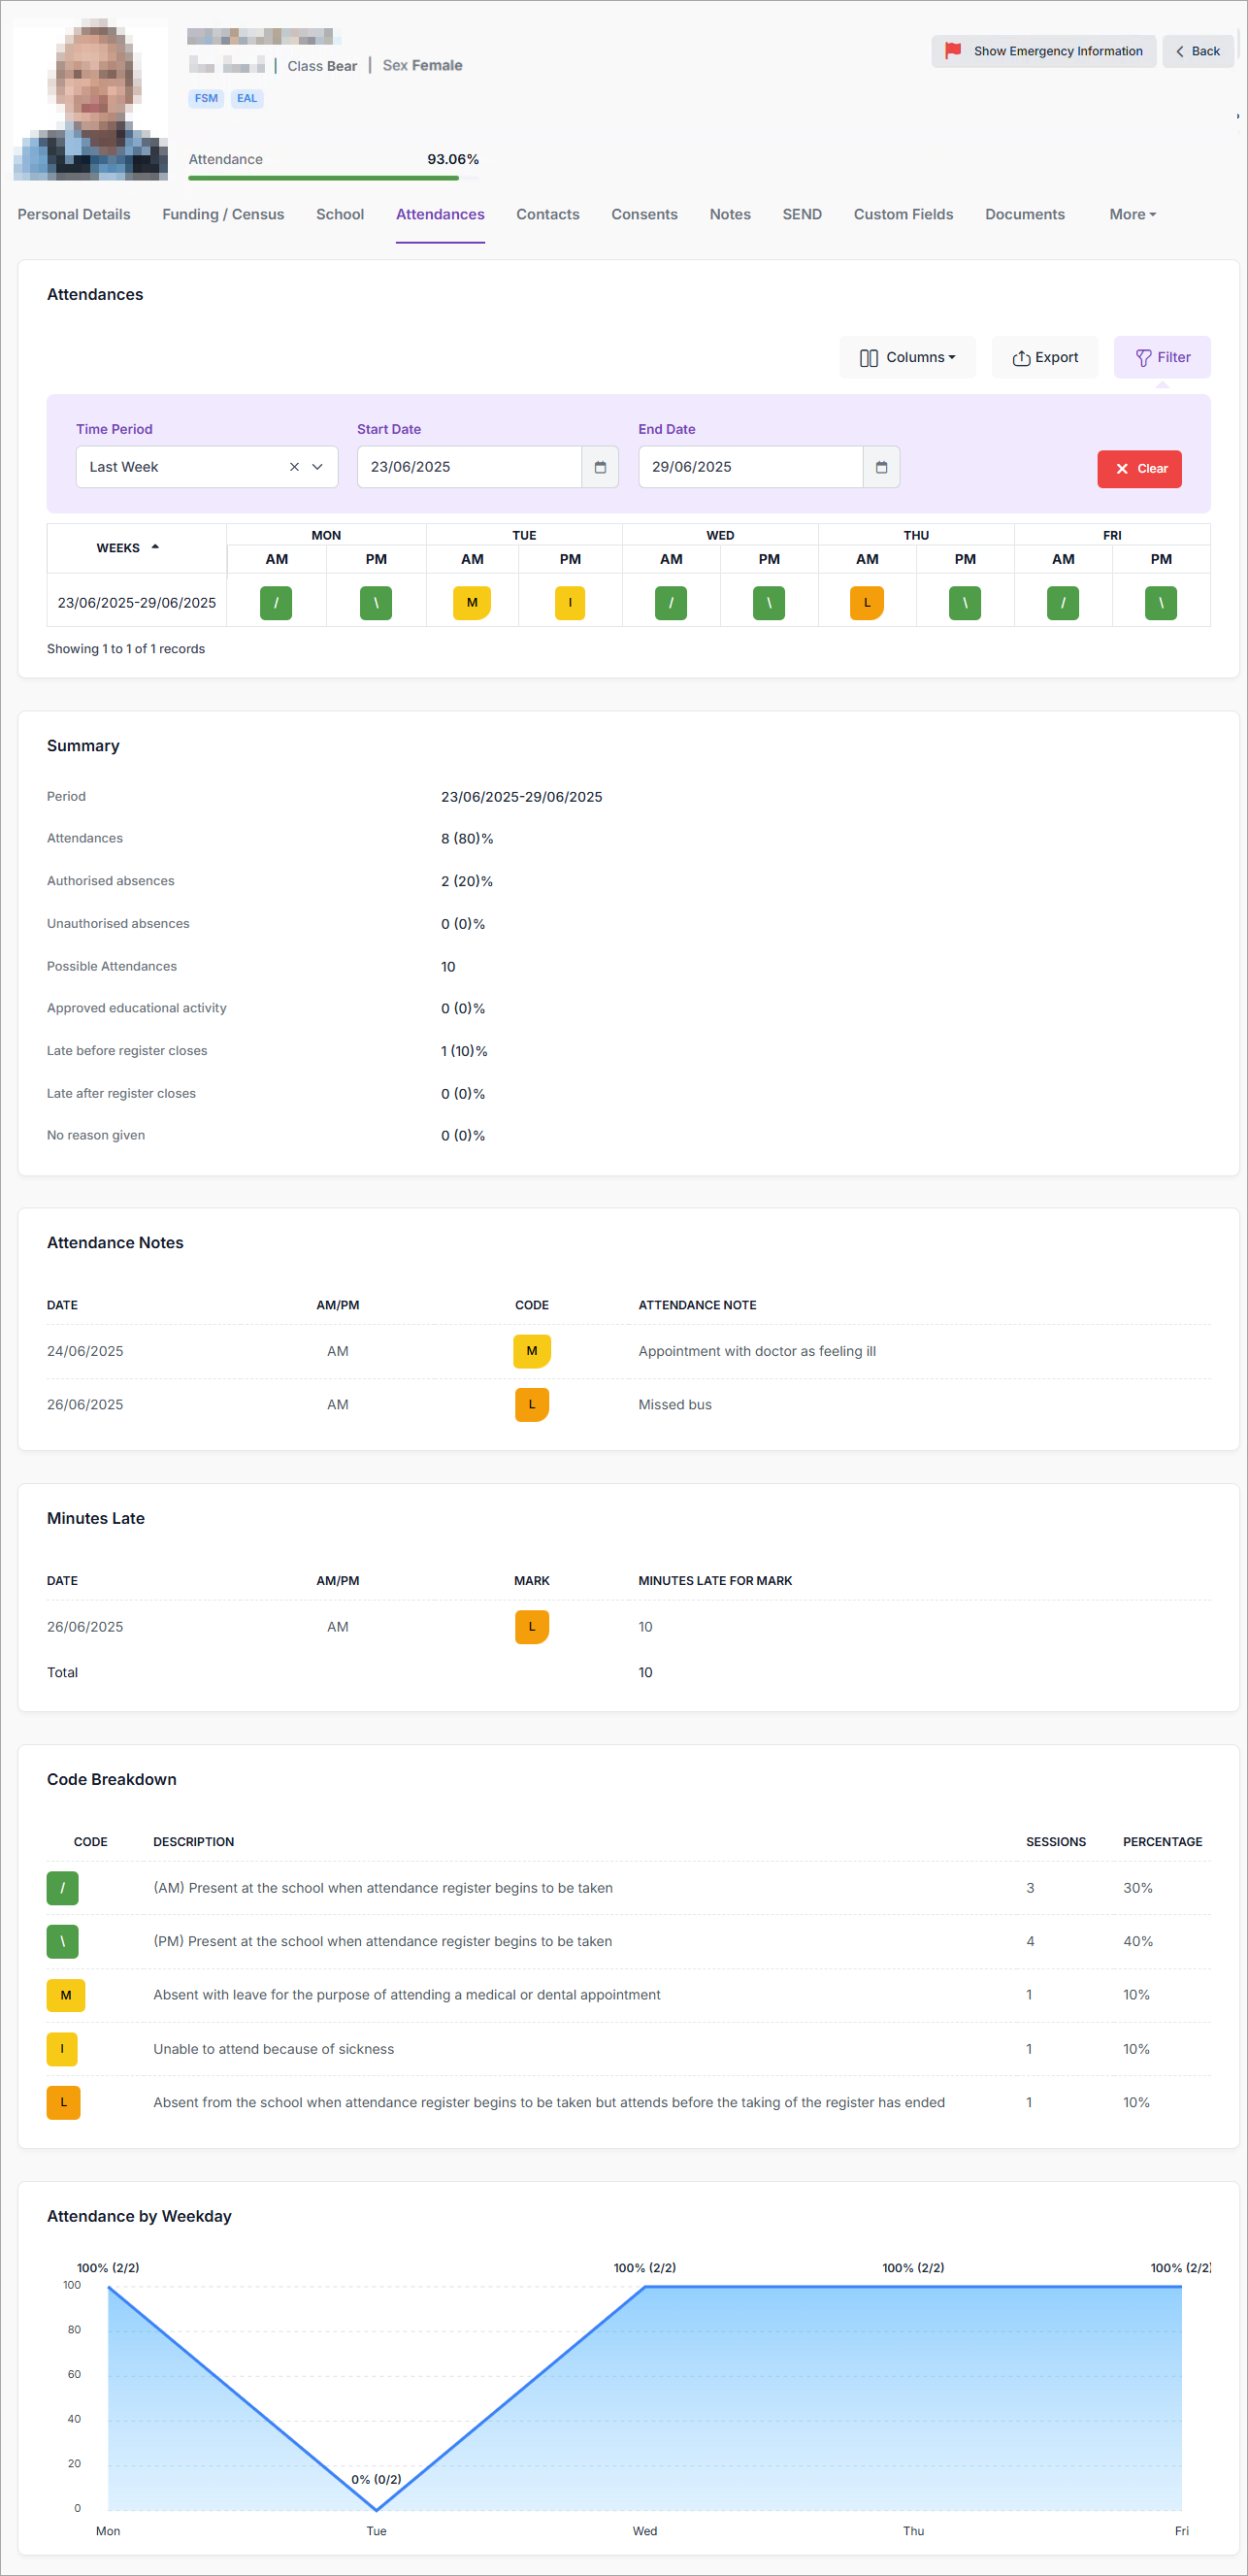The image size is (1248, 2576).
Task: Click the green attendance progress bar
Action: pyautogui.click(x=323, y=178)
